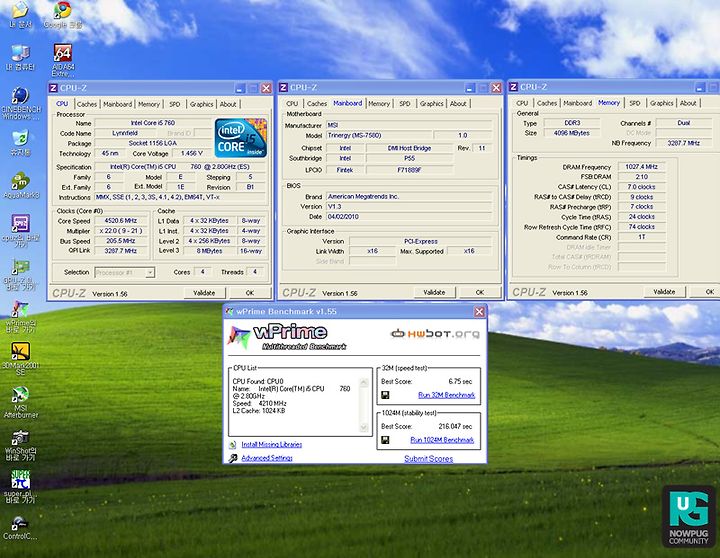Run the 1024M Benchmark link
Viewport: 720px width, 558px height.
[442, 440]
